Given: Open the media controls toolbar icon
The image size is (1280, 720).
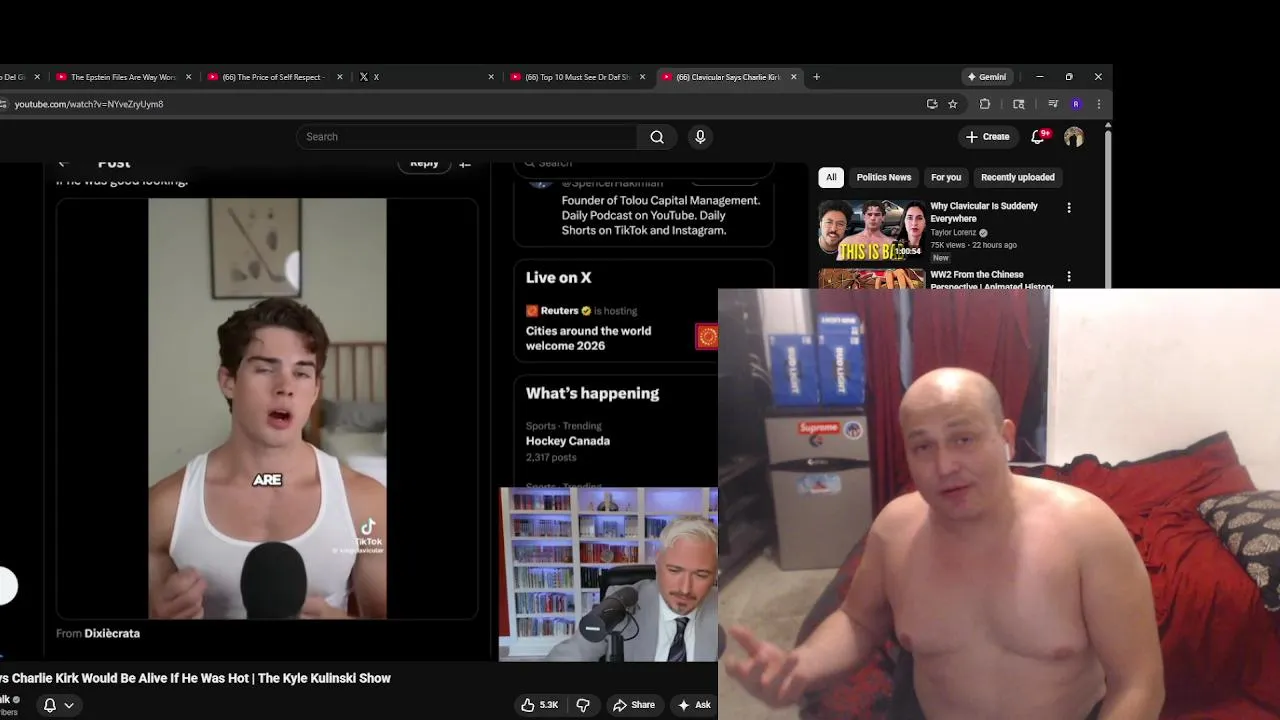Looking at the screenshot, I should click(x=1053, y=104).
